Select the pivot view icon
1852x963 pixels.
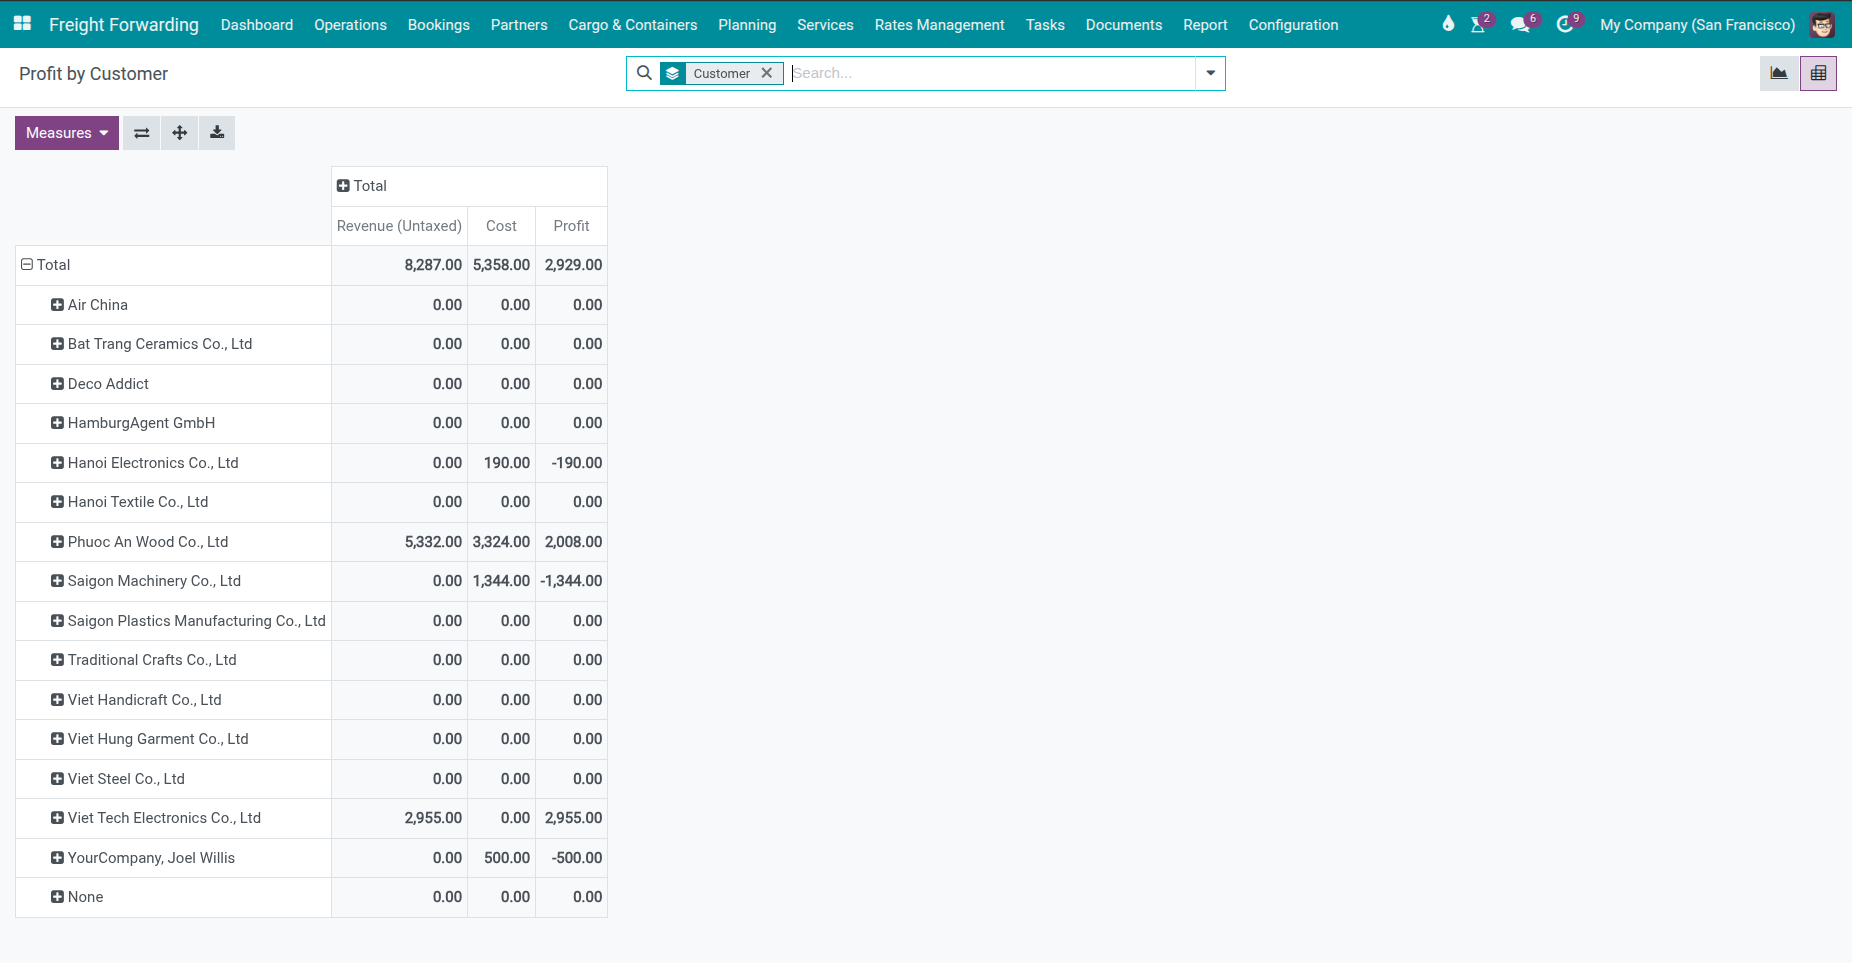pyautogui.click(x=1818, y=73)
